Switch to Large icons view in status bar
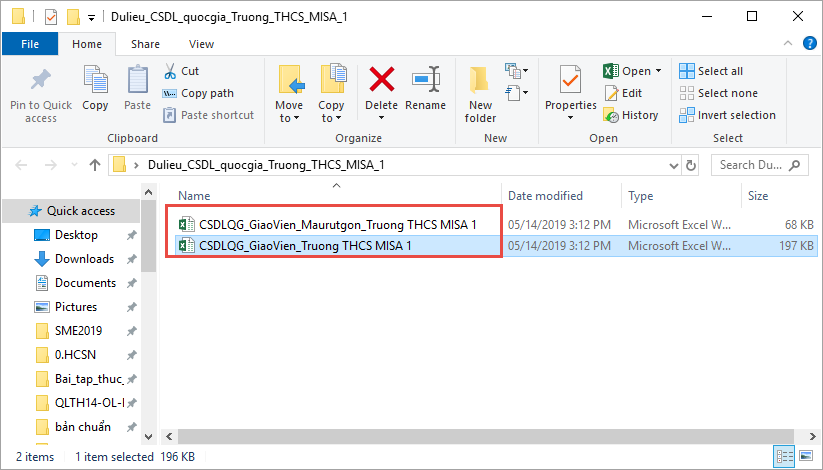The image size is (823, 470). pyautogui.click(x=806, y=456)
